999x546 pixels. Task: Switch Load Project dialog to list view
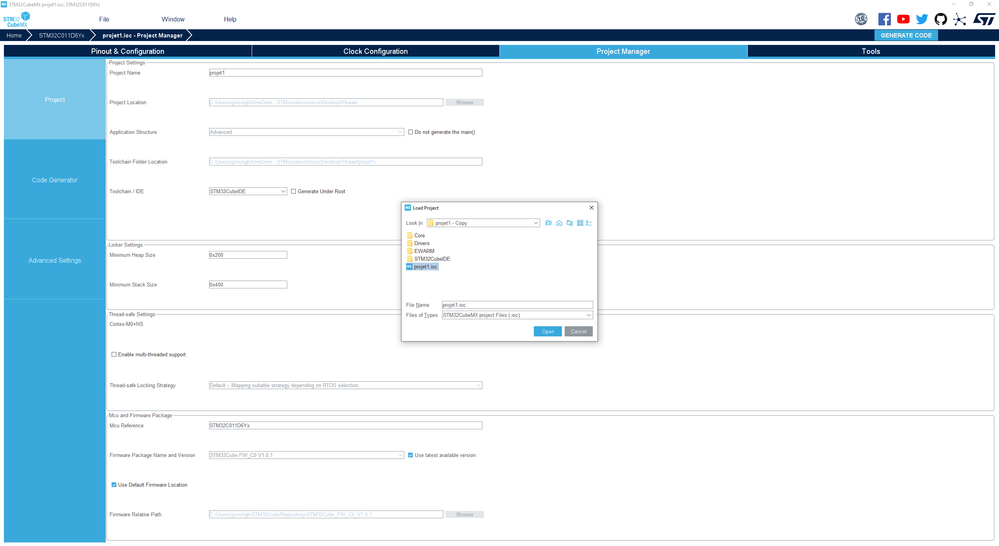pyautogui.click(x=580, y=223)
